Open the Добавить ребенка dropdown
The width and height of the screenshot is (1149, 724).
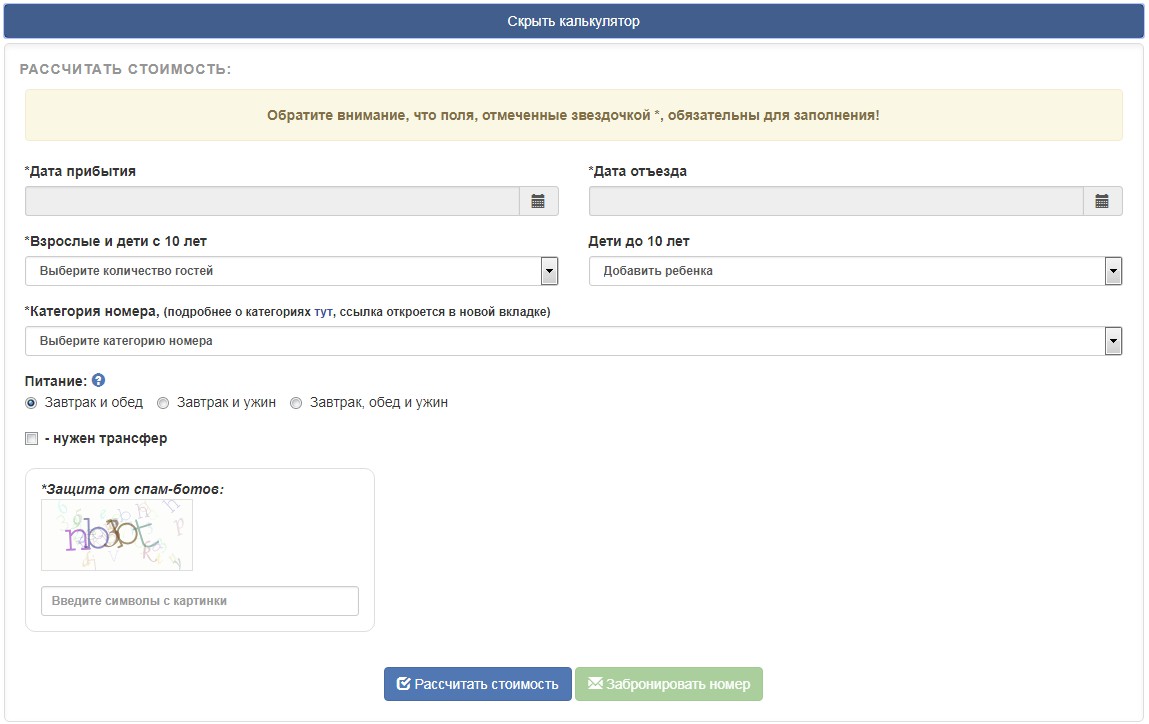point(855,271)
